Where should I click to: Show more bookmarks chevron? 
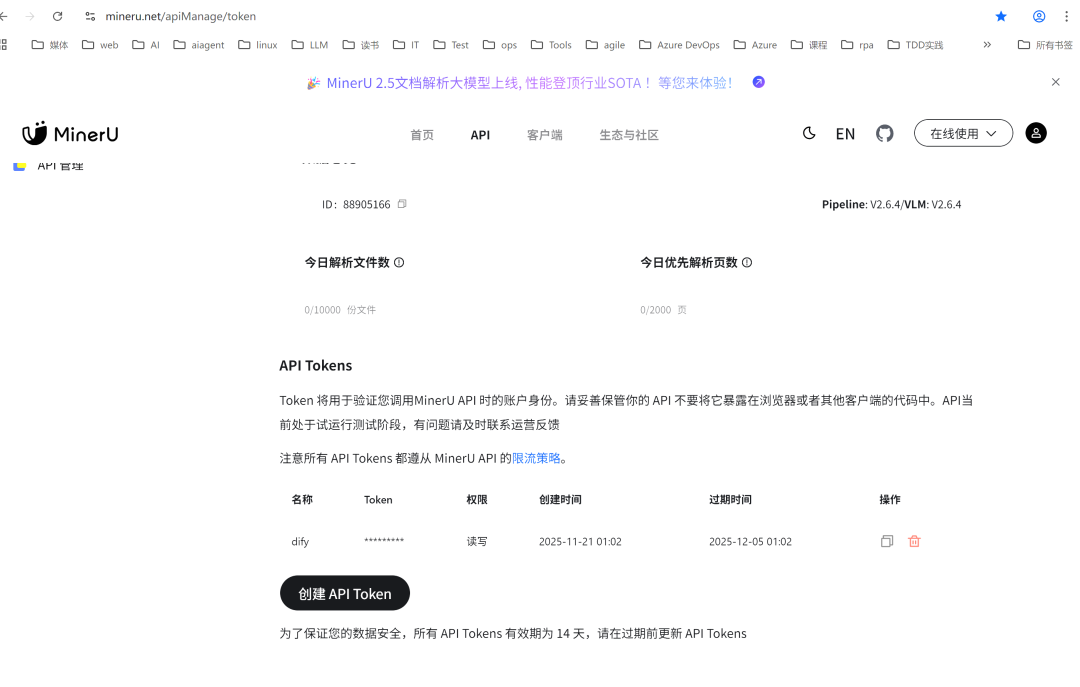(987, 45)
